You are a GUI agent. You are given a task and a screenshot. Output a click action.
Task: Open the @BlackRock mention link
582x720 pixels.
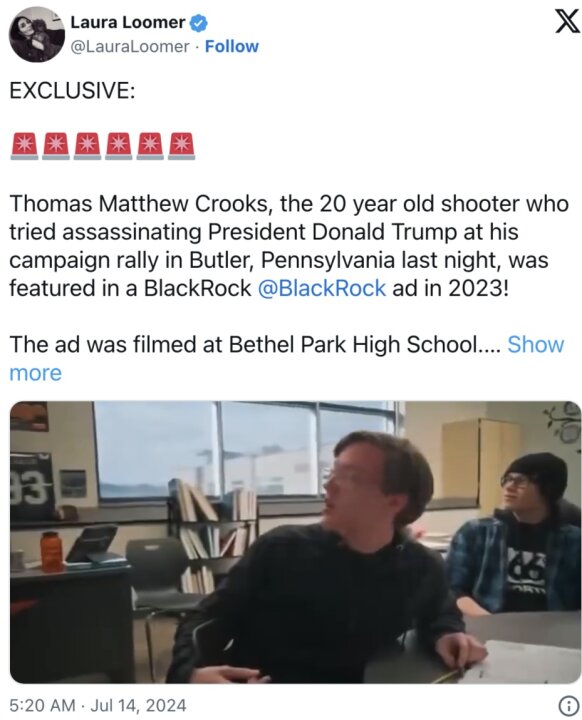click(x=322, y=288)
